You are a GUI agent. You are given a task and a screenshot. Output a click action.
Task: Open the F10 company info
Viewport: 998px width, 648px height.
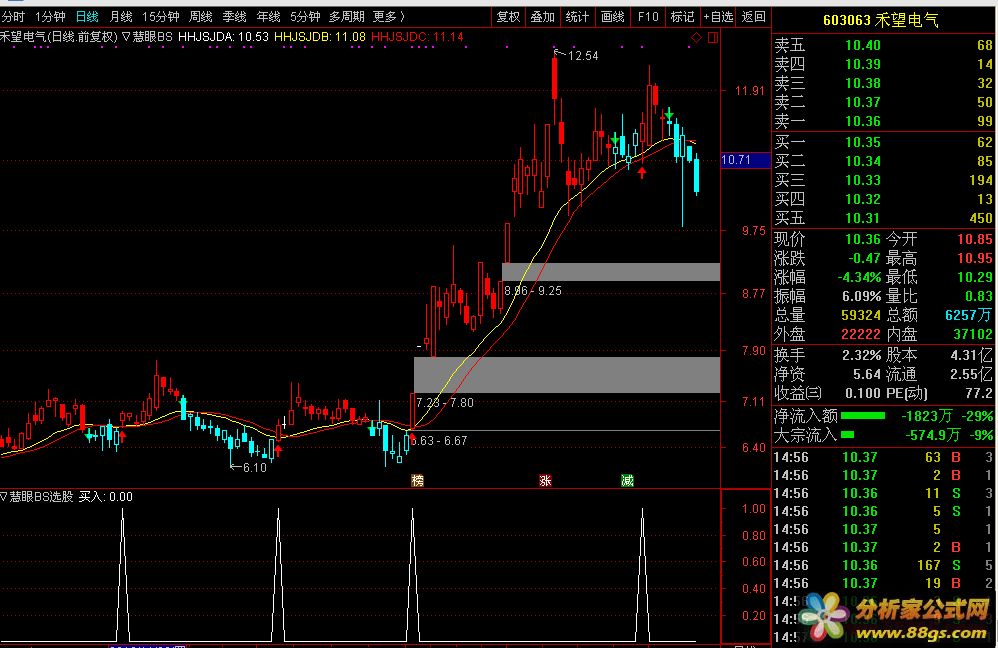(x=648, y=17)
